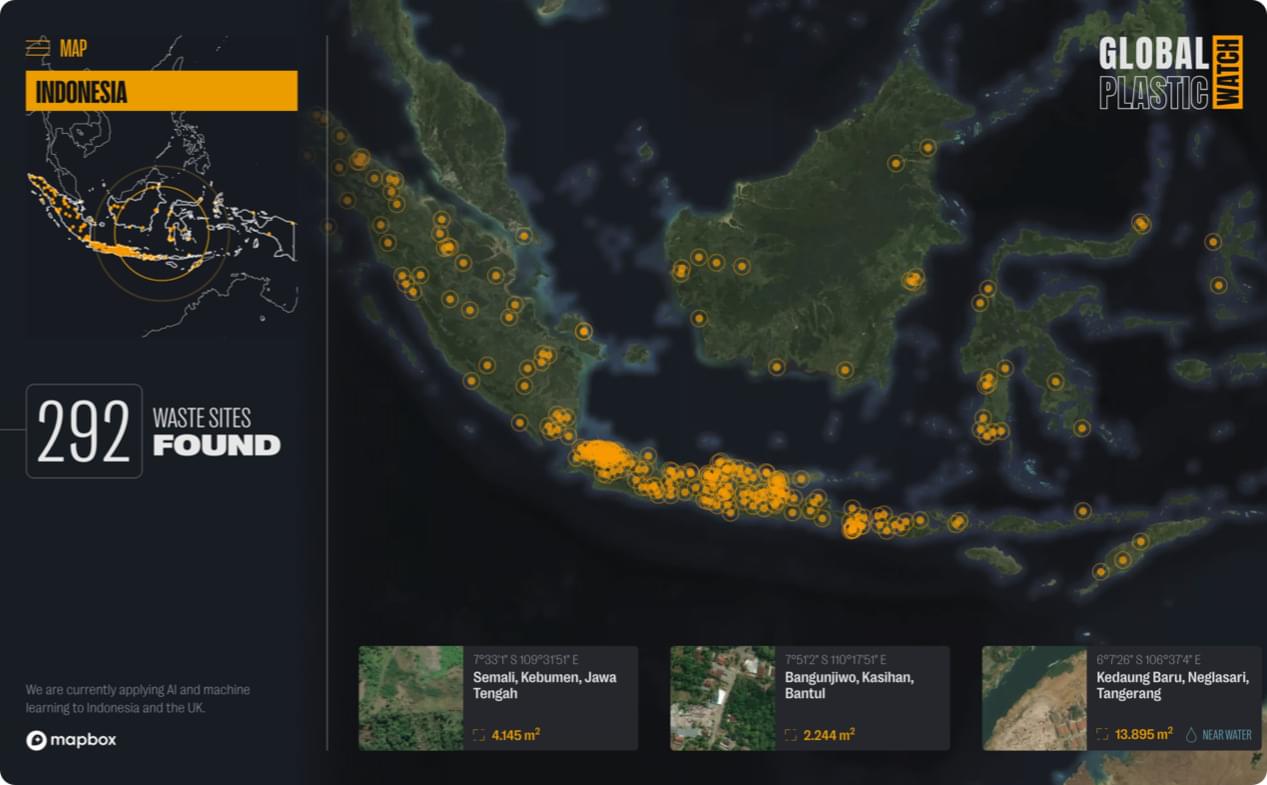1267x785 pixels.
Task: Click the map icon beside the MAP label
Action: coord(37,48)
